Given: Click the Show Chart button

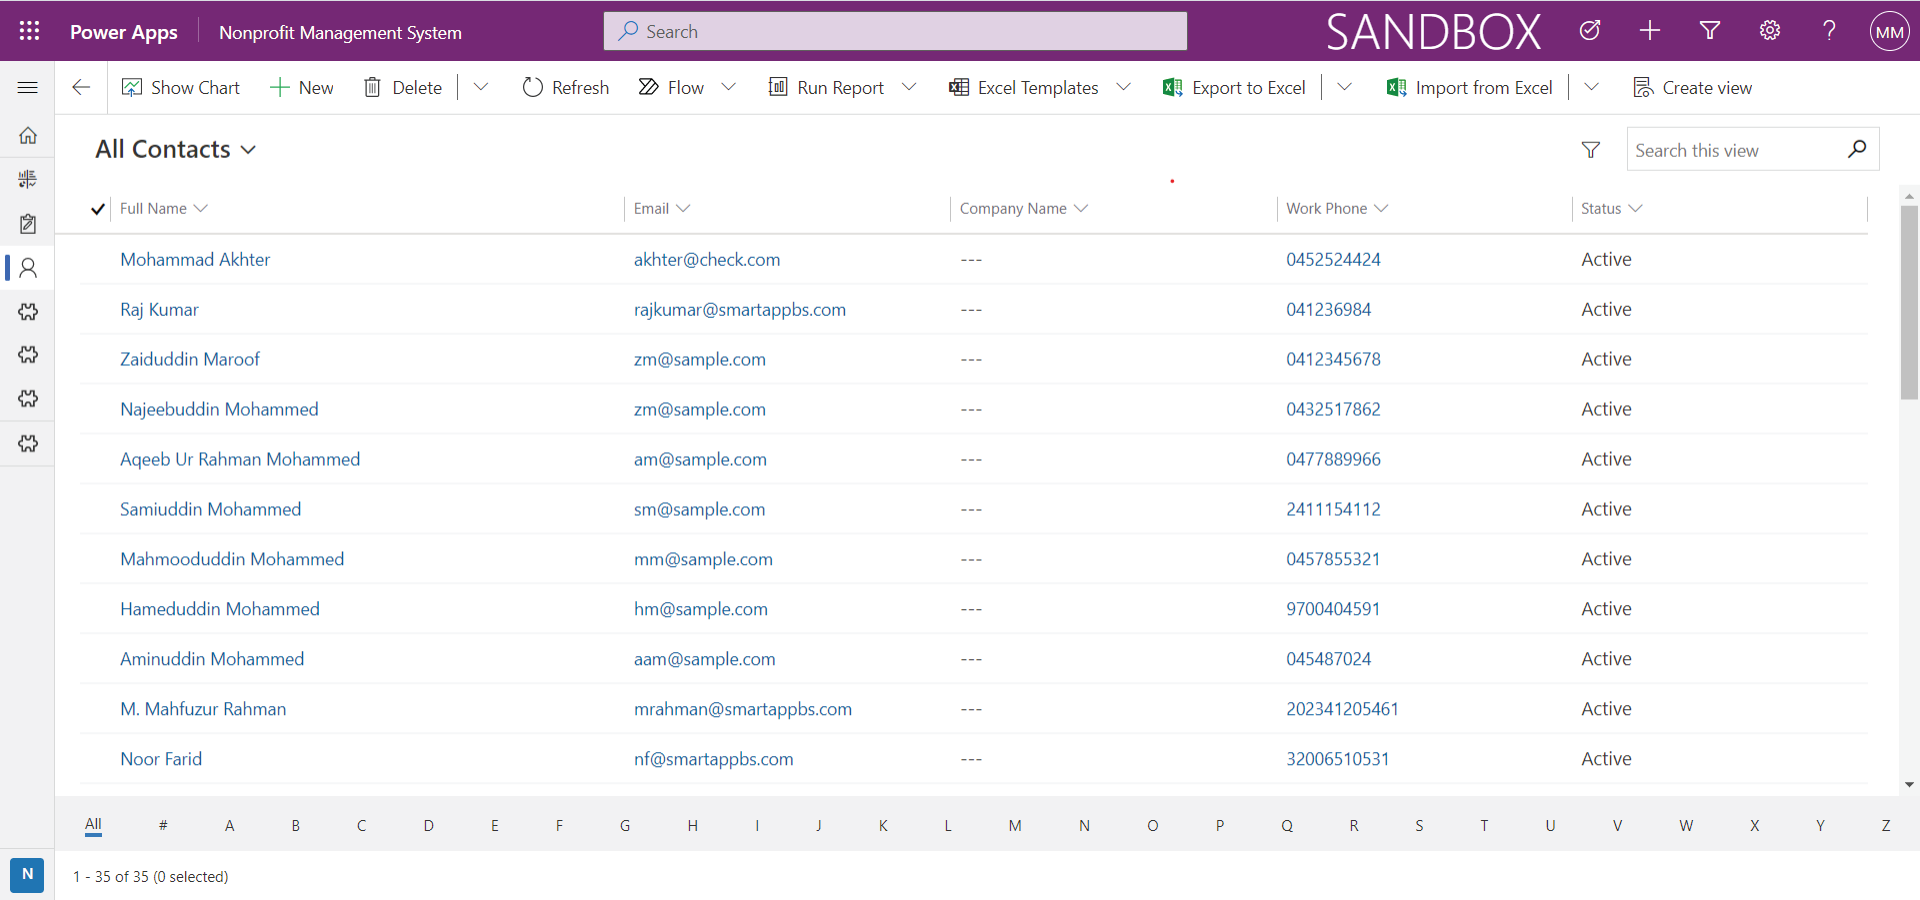Looking at the screenshot, I should click(x=181, y=88).
